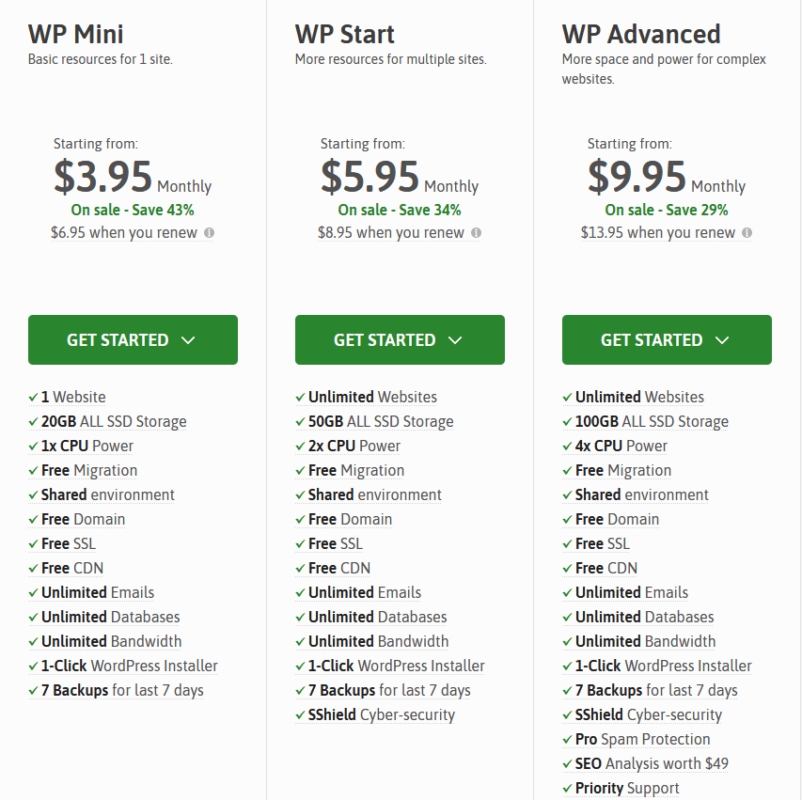Screen dimensions: 802x800
Task: Click 7 Backups for last 7 days in WP Mini
Action: pyautogui.click(x=122, y=690)
